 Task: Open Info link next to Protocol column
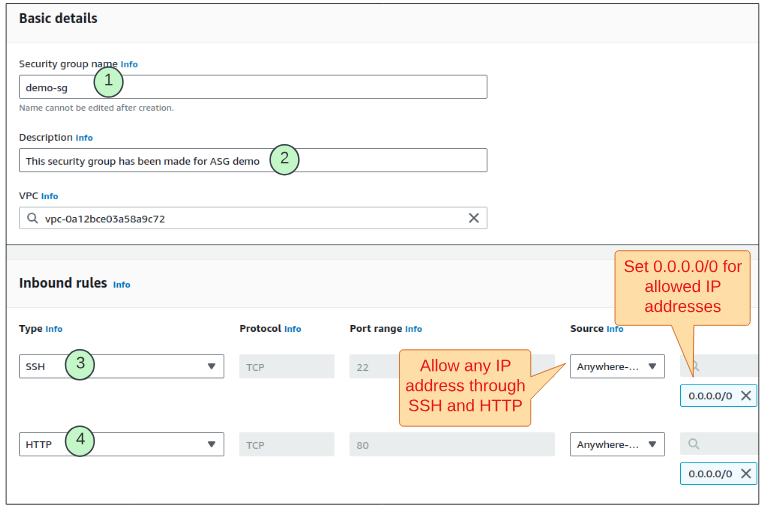[292, 329]
